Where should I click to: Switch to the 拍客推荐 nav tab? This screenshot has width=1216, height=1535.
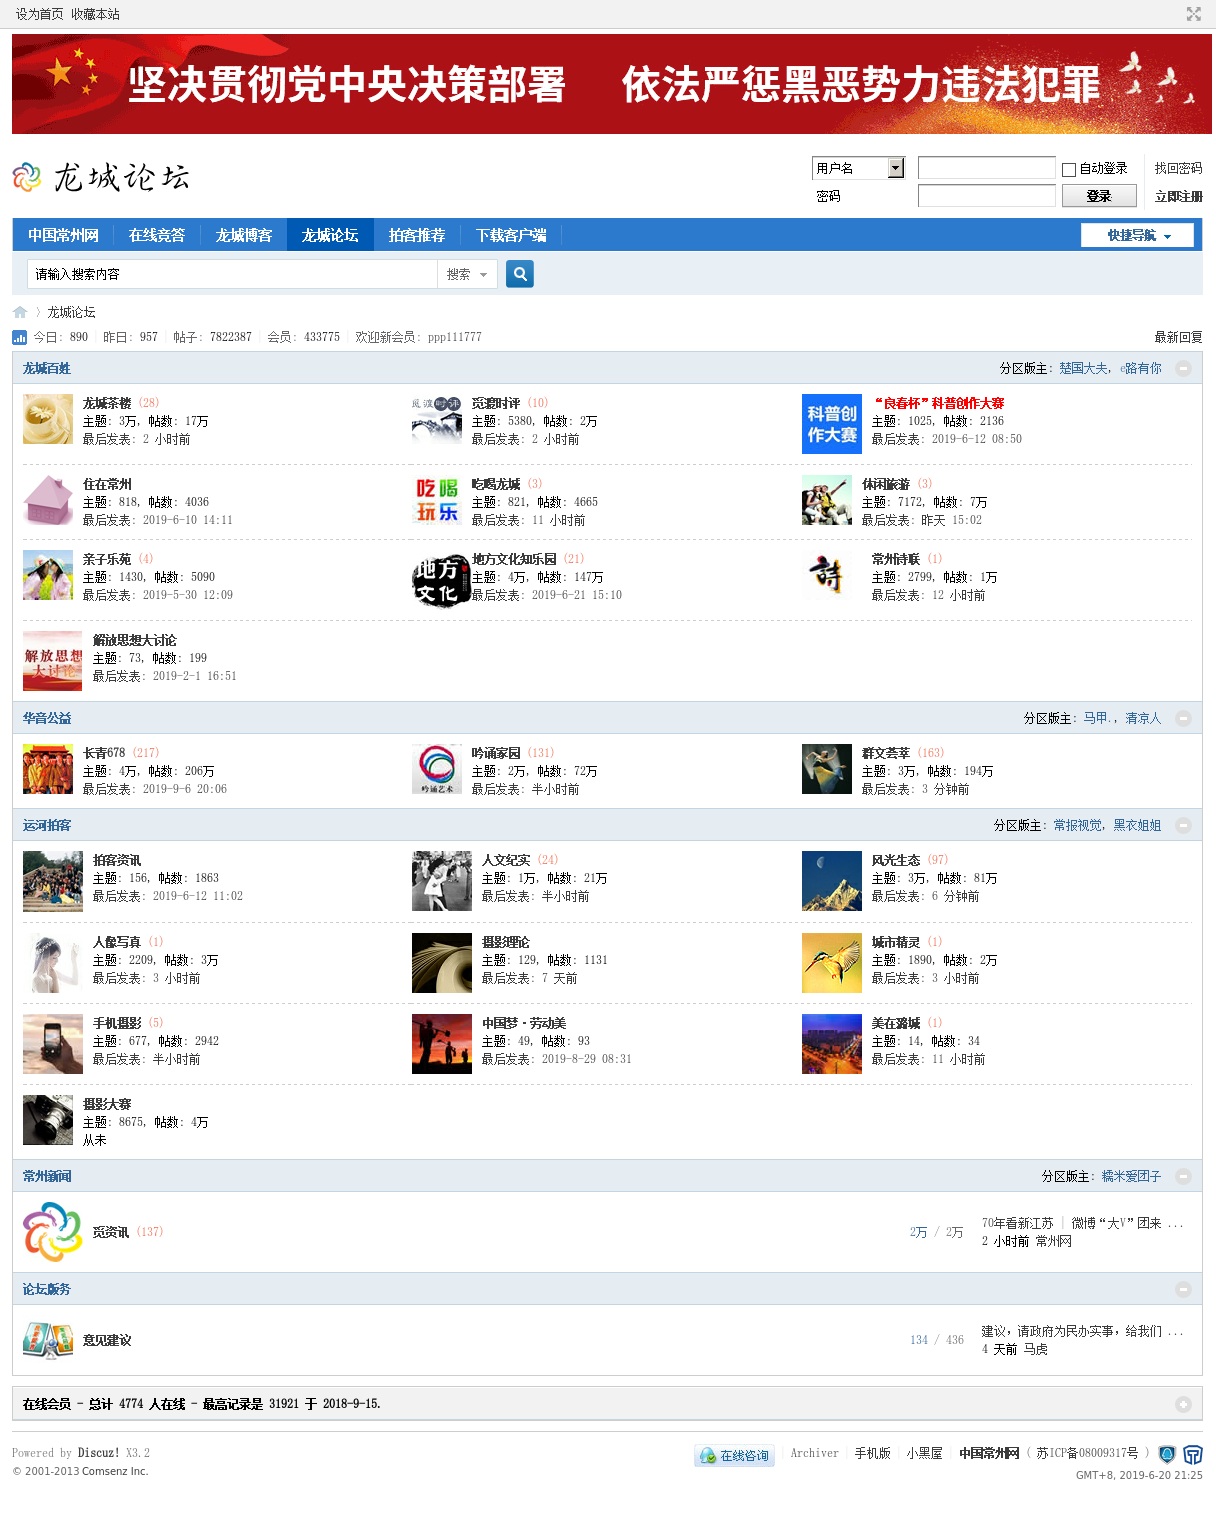(x=417, y=235)
